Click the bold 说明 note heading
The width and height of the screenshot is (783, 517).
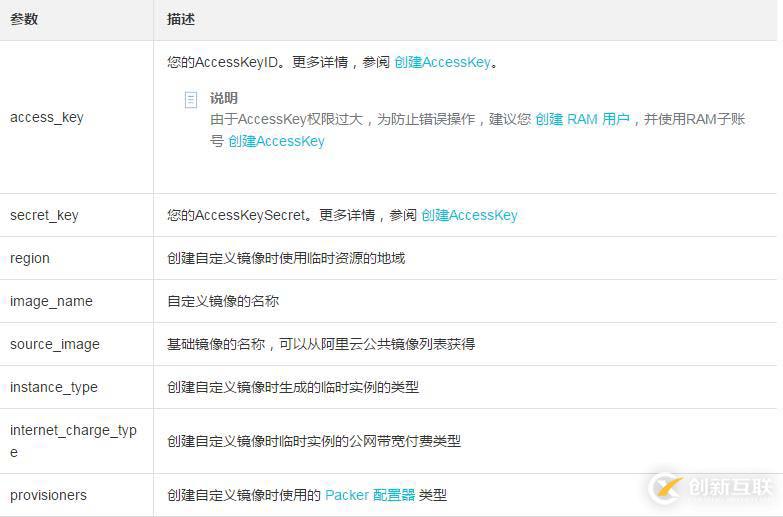224,98
